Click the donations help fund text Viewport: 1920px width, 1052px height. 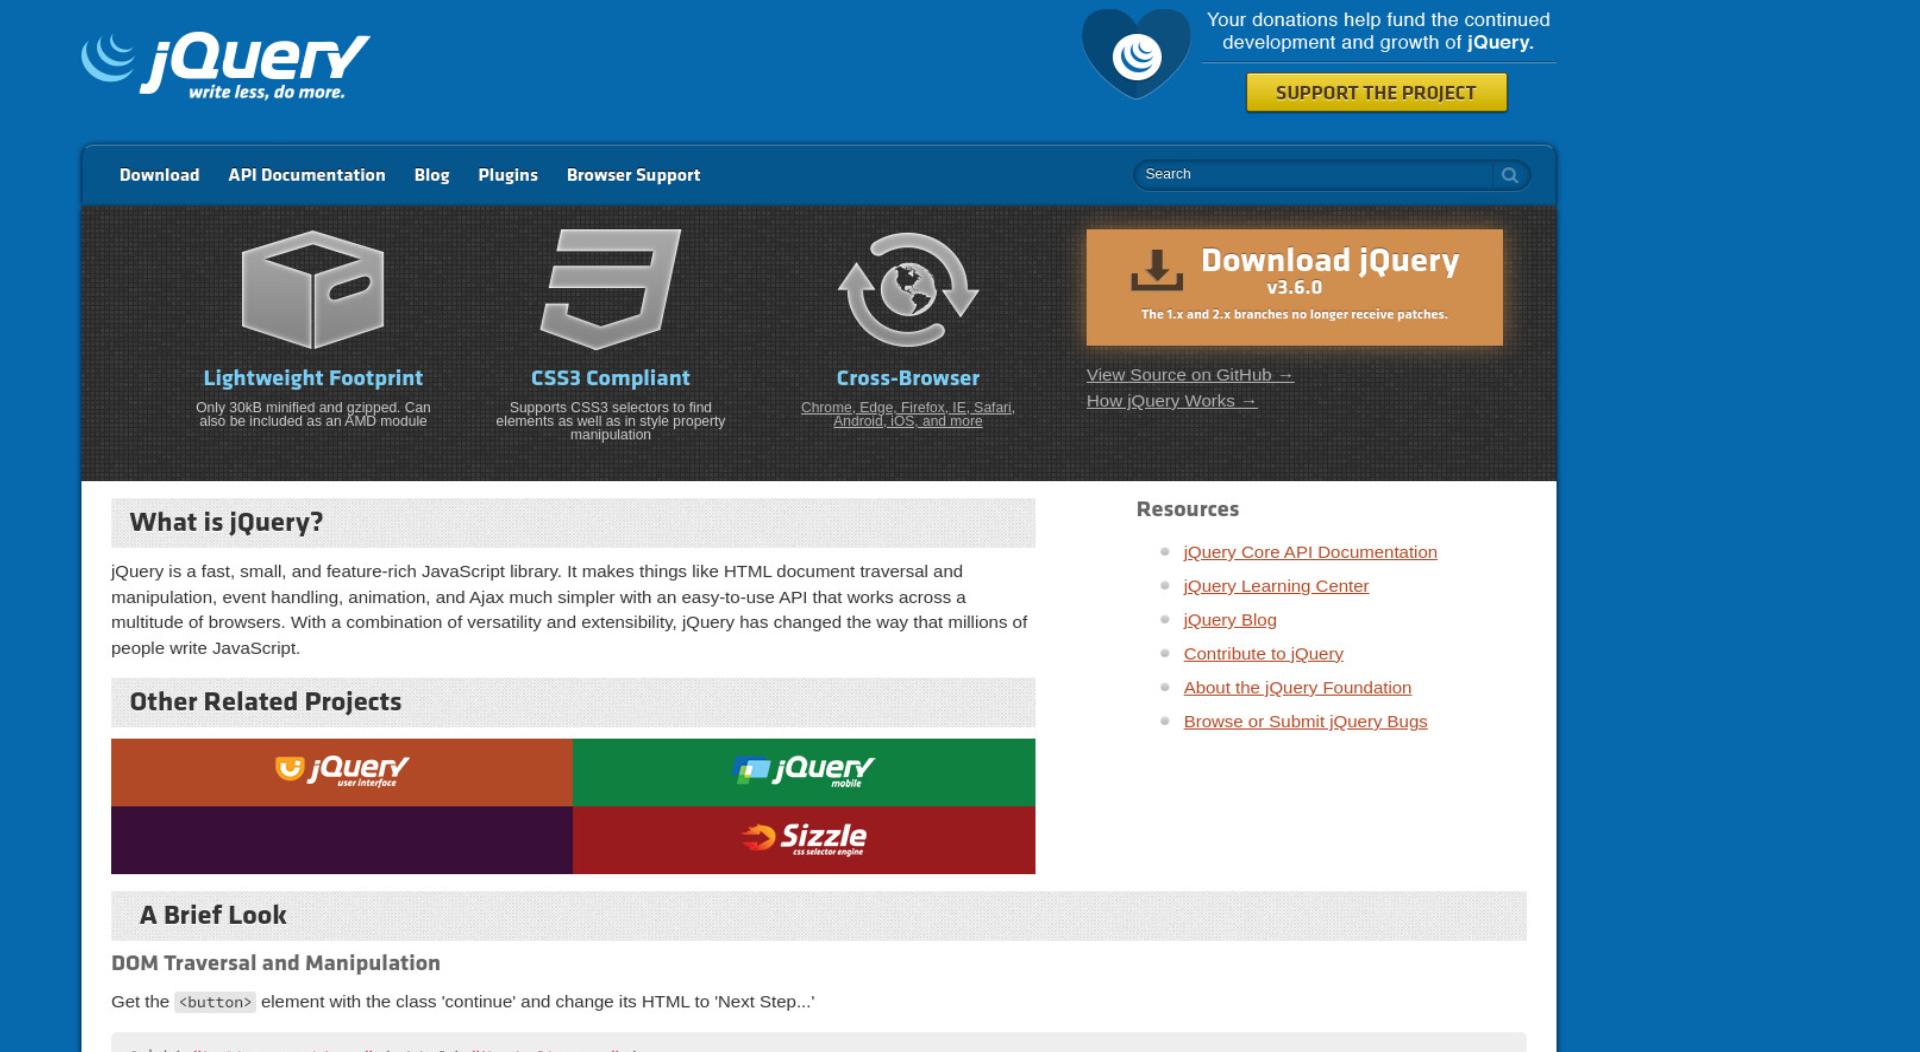(x=1378, y=31)
